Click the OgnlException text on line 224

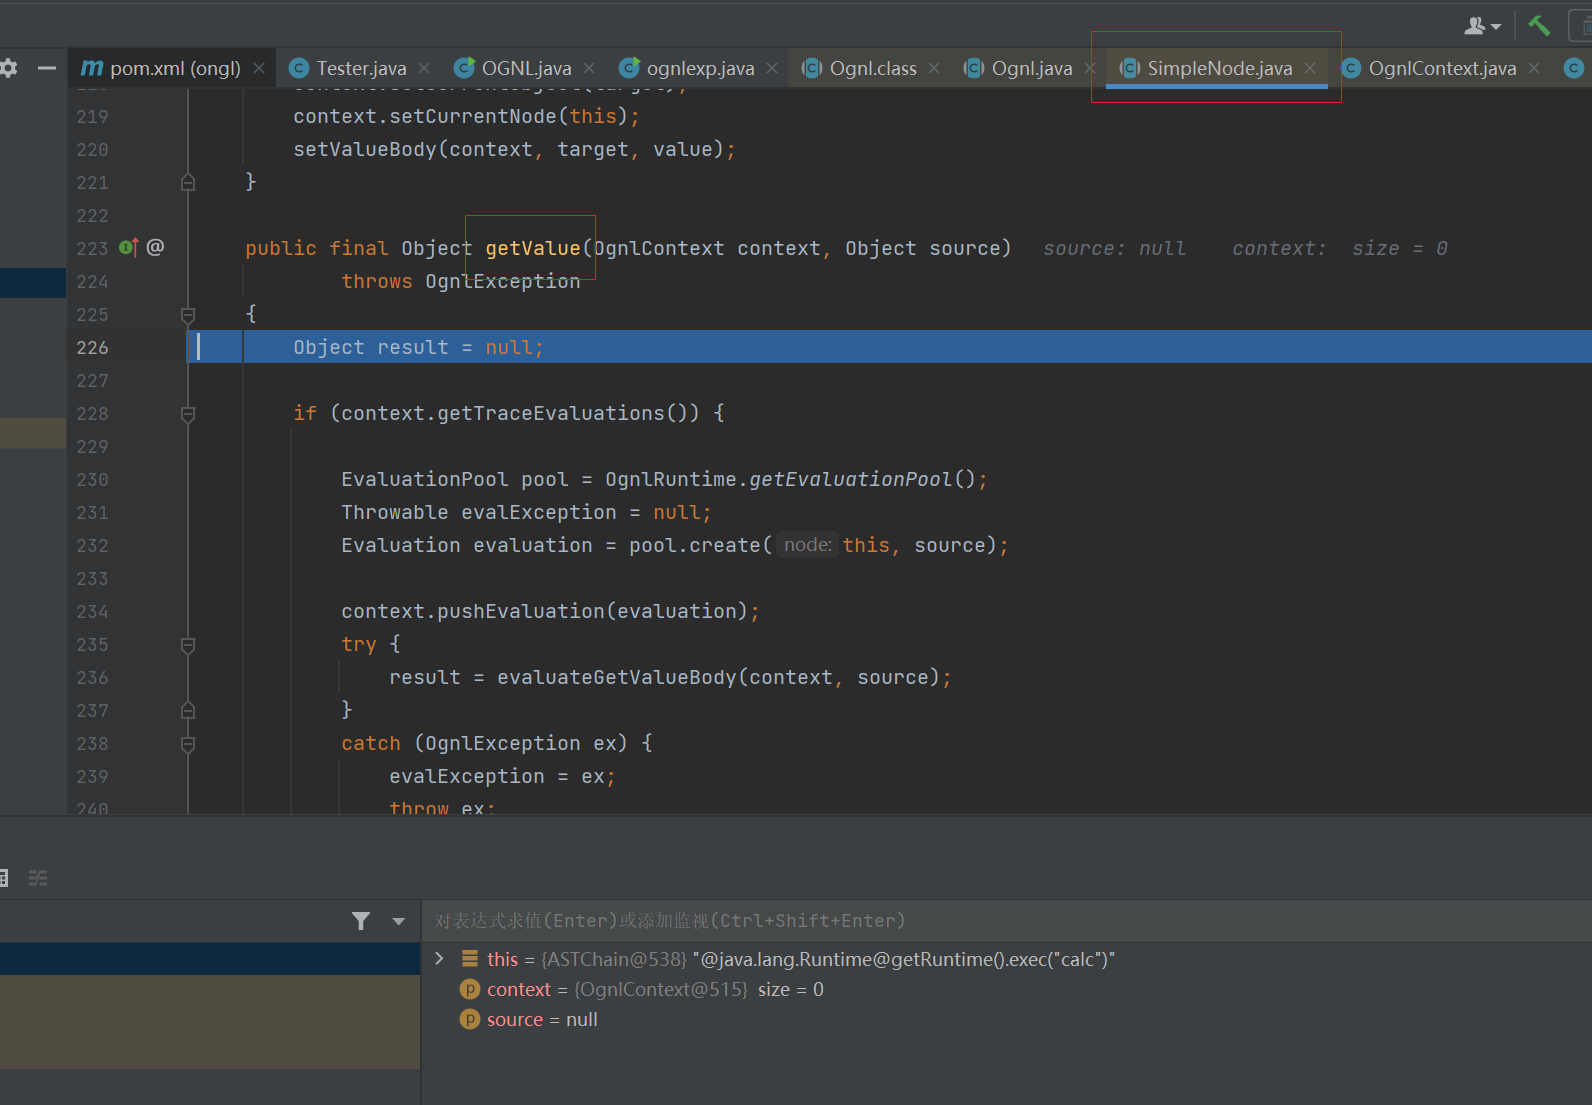tap(502, 281)
